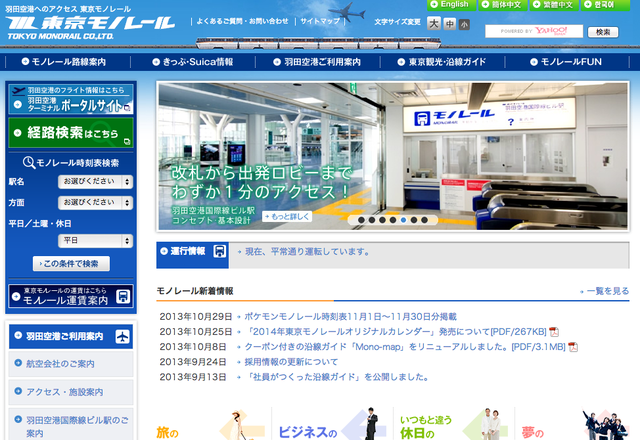
Task: Select second slideshow dot
Action: 372,220
